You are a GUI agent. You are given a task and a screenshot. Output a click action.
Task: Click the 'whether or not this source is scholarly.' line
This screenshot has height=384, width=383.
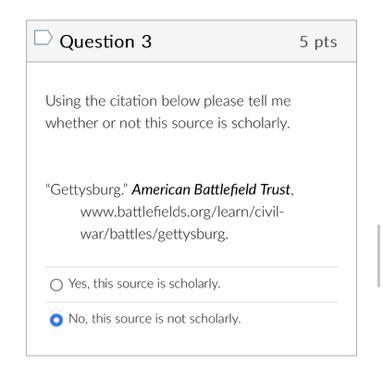168,123
